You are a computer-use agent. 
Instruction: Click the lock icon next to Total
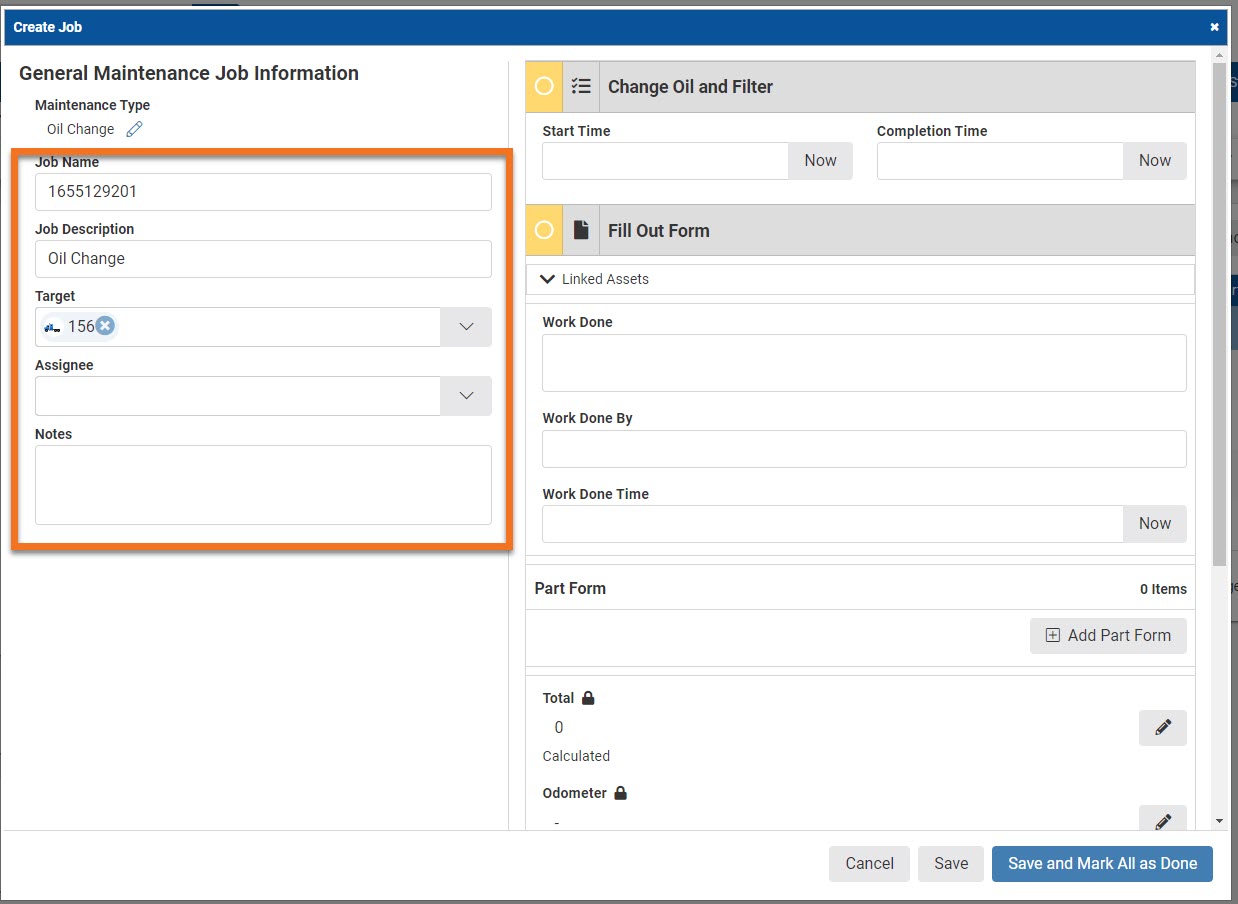[x=588, y=698]
